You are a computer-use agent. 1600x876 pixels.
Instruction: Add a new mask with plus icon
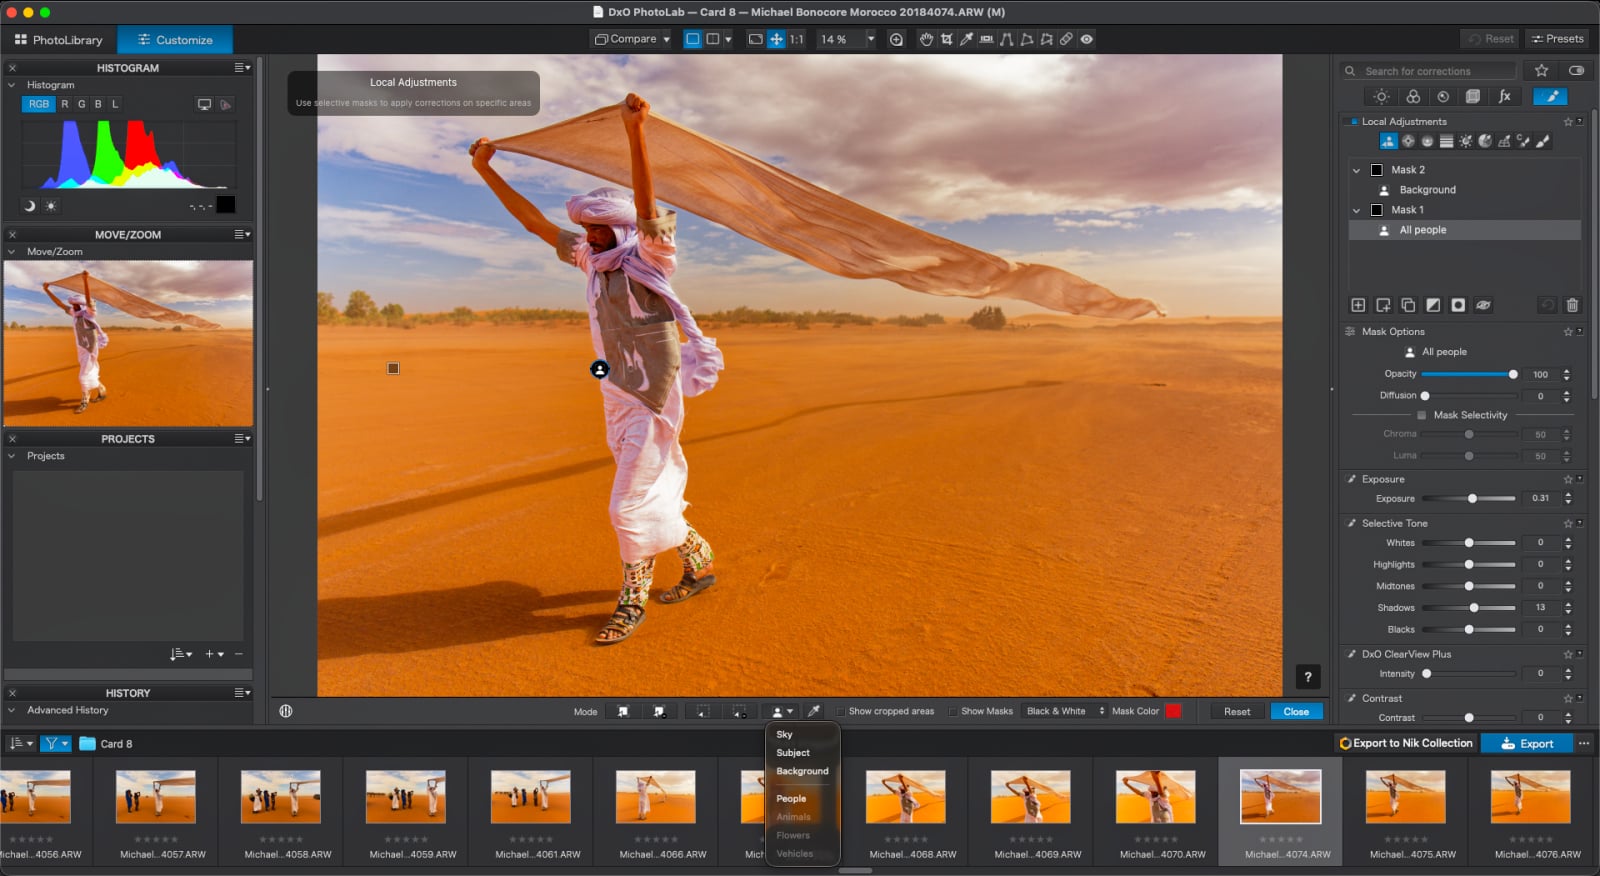pyautogui.click(x=1358, y=305)
